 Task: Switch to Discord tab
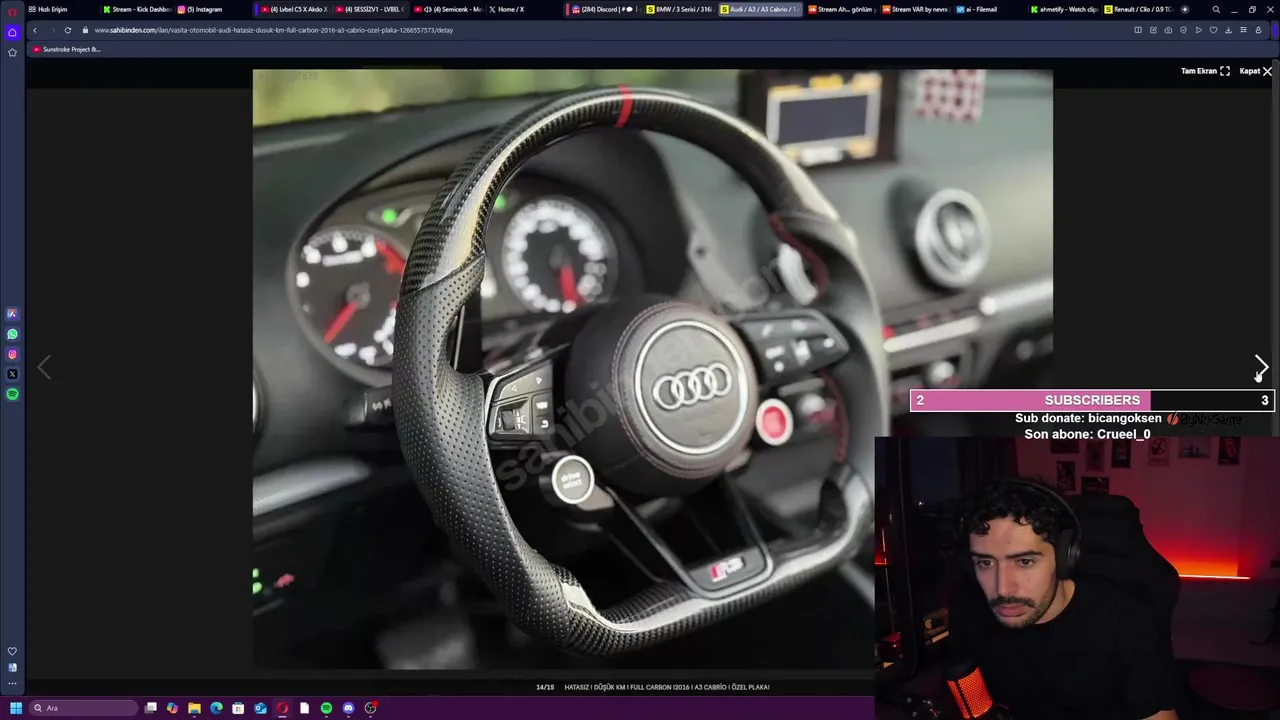tap(603, 9)
